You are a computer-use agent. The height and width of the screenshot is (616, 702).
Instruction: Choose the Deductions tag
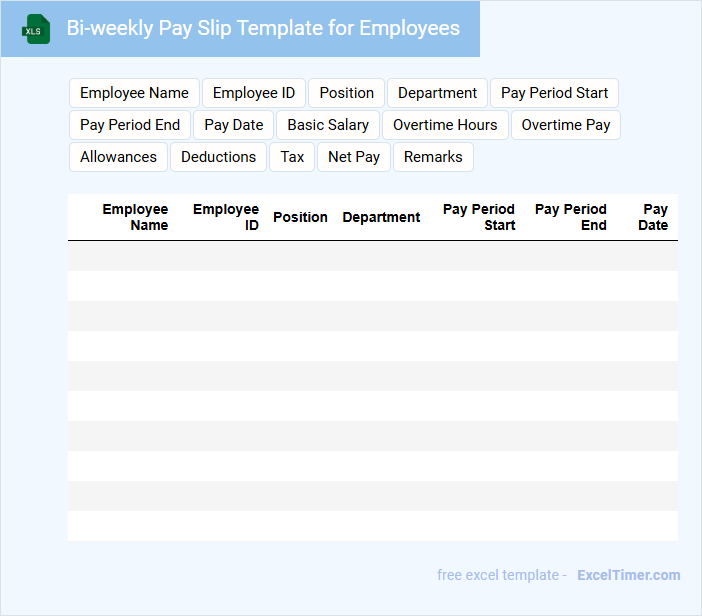pos(218,157)
